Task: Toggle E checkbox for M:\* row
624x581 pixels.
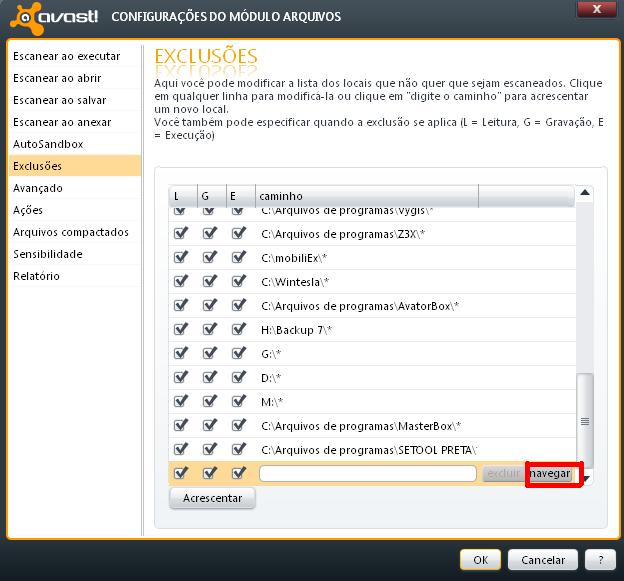Action: [x=239, y=401]
